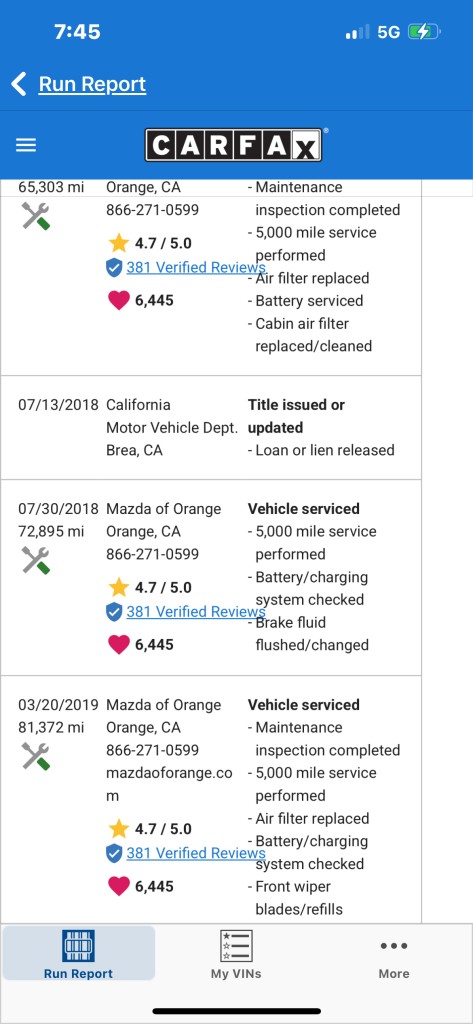Open 381 Verified Reviews for 07/30/2018 service
The height and width of the screenshot is (1024, 473).
coord(196,611)
